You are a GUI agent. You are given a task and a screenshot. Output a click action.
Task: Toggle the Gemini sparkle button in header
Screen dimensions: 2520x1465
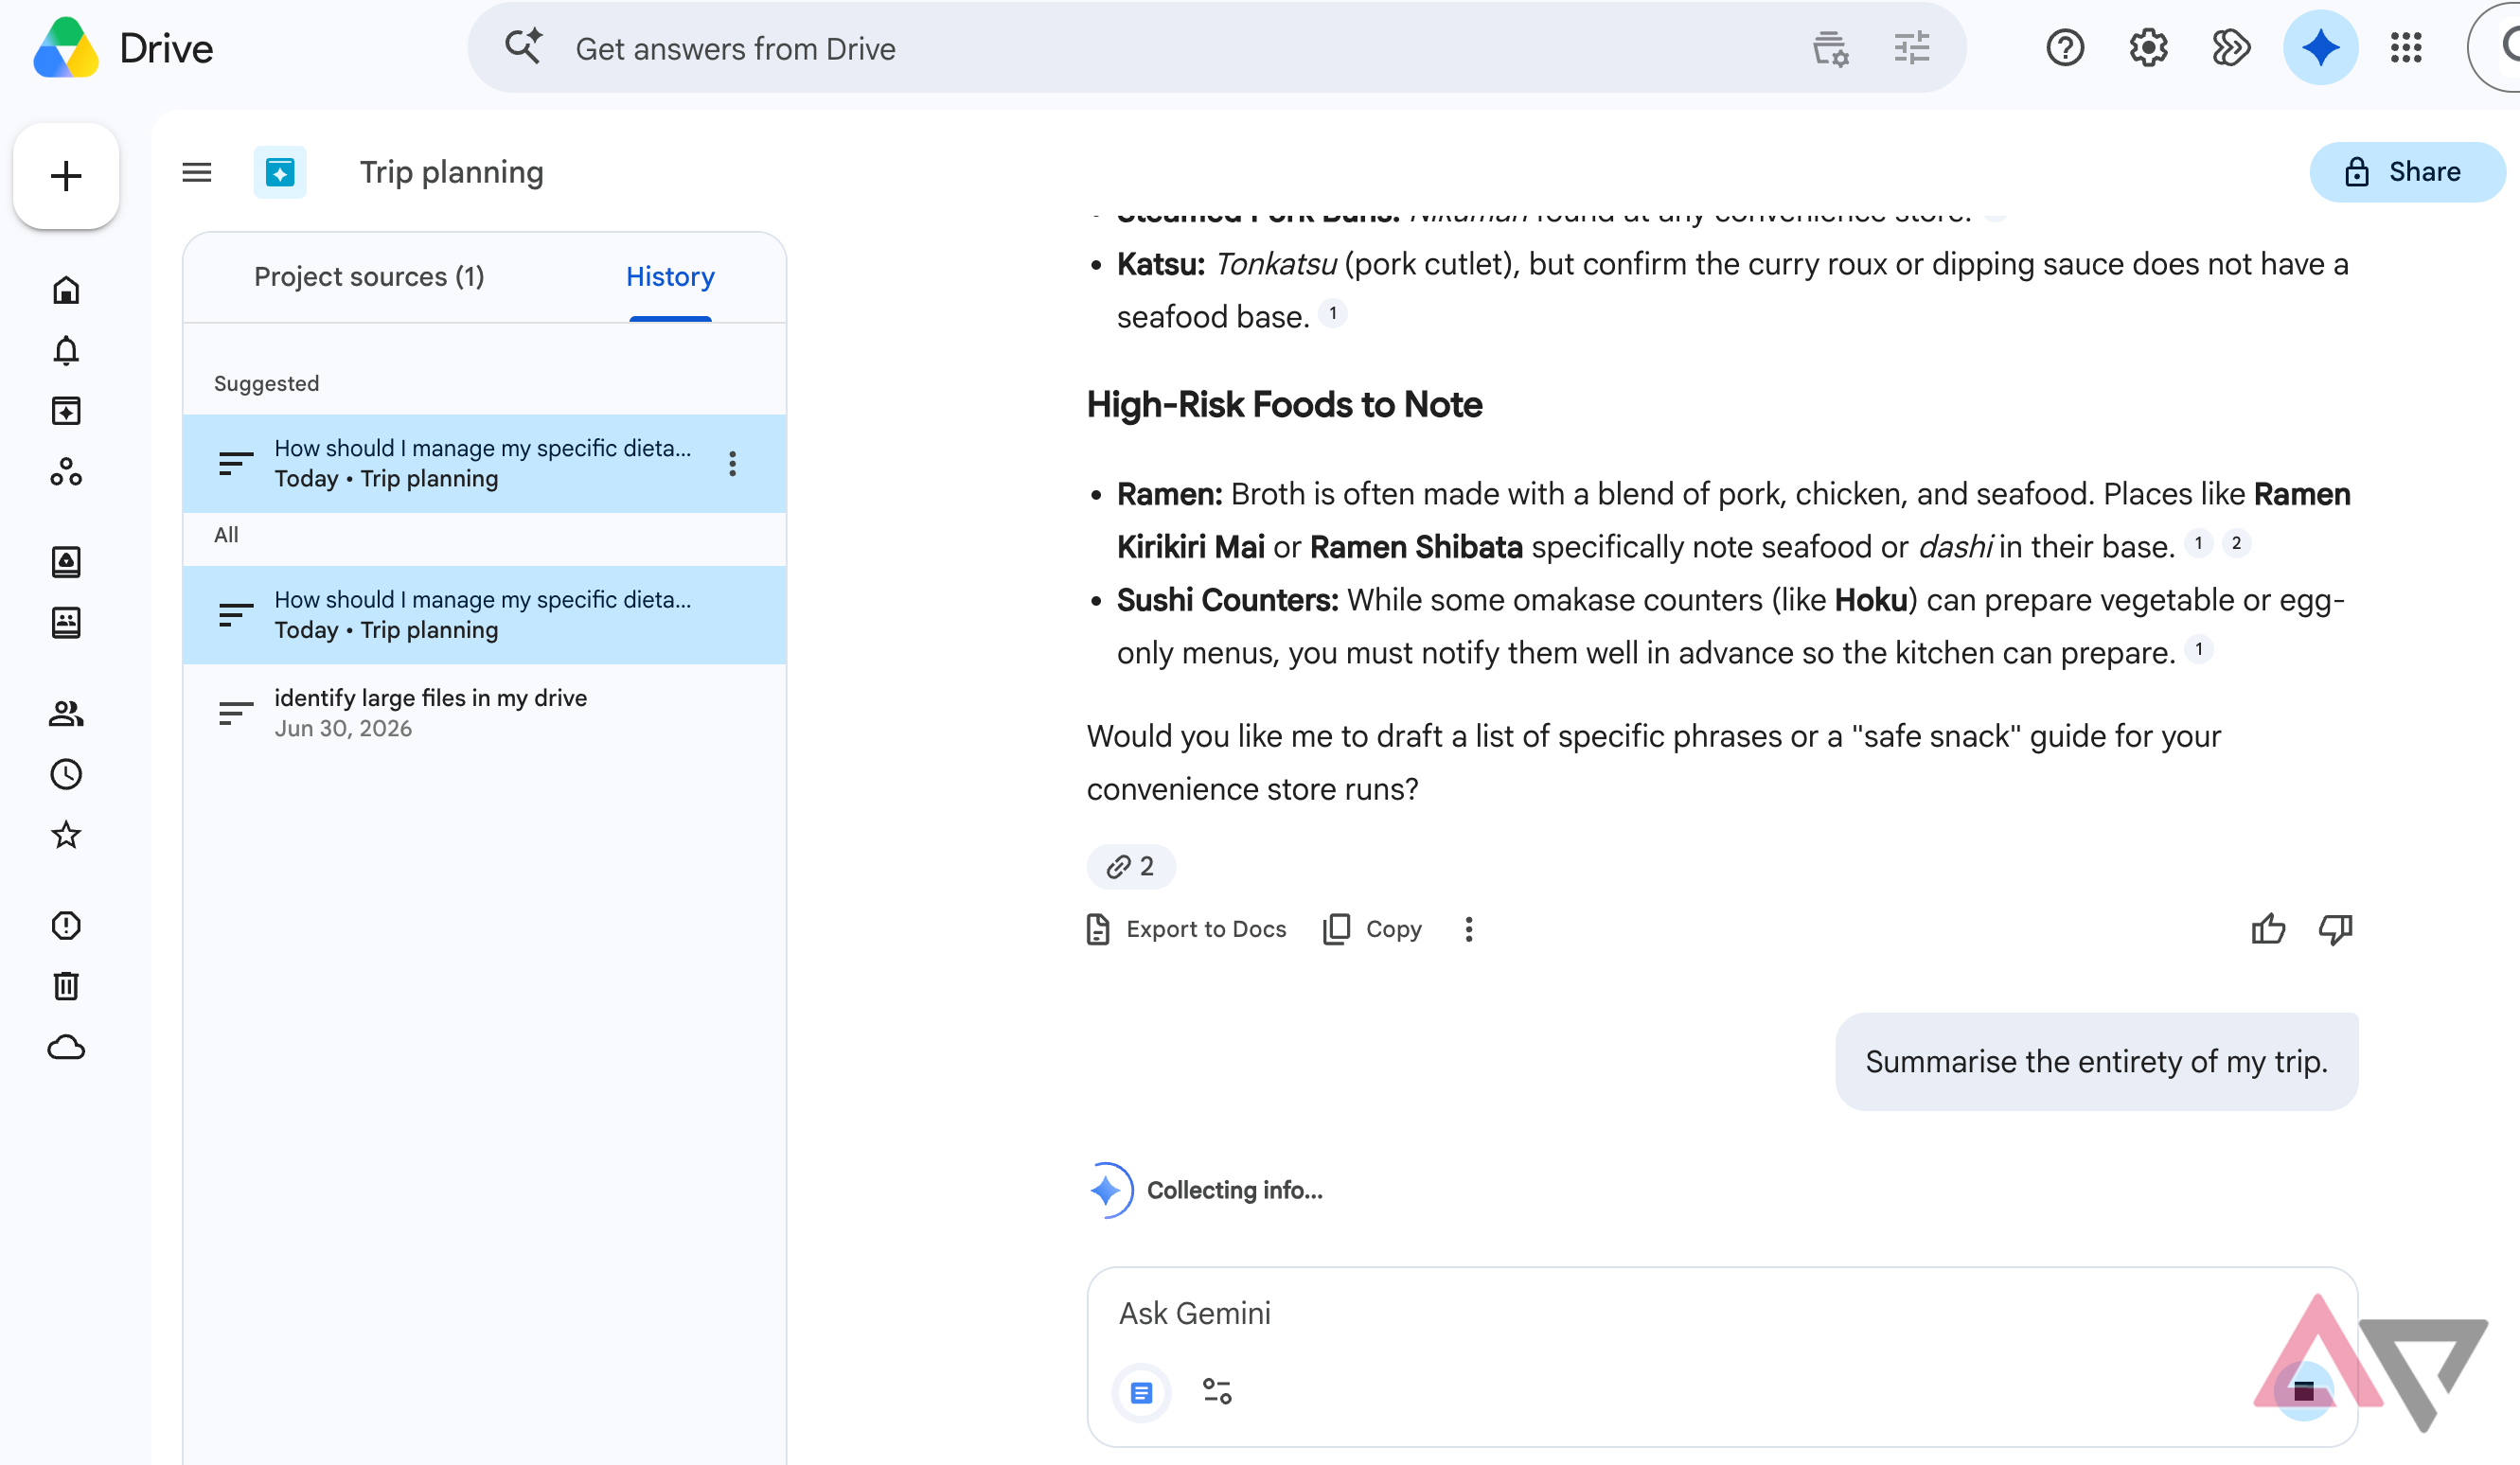pyautogui.click(x=2320, y=48)
